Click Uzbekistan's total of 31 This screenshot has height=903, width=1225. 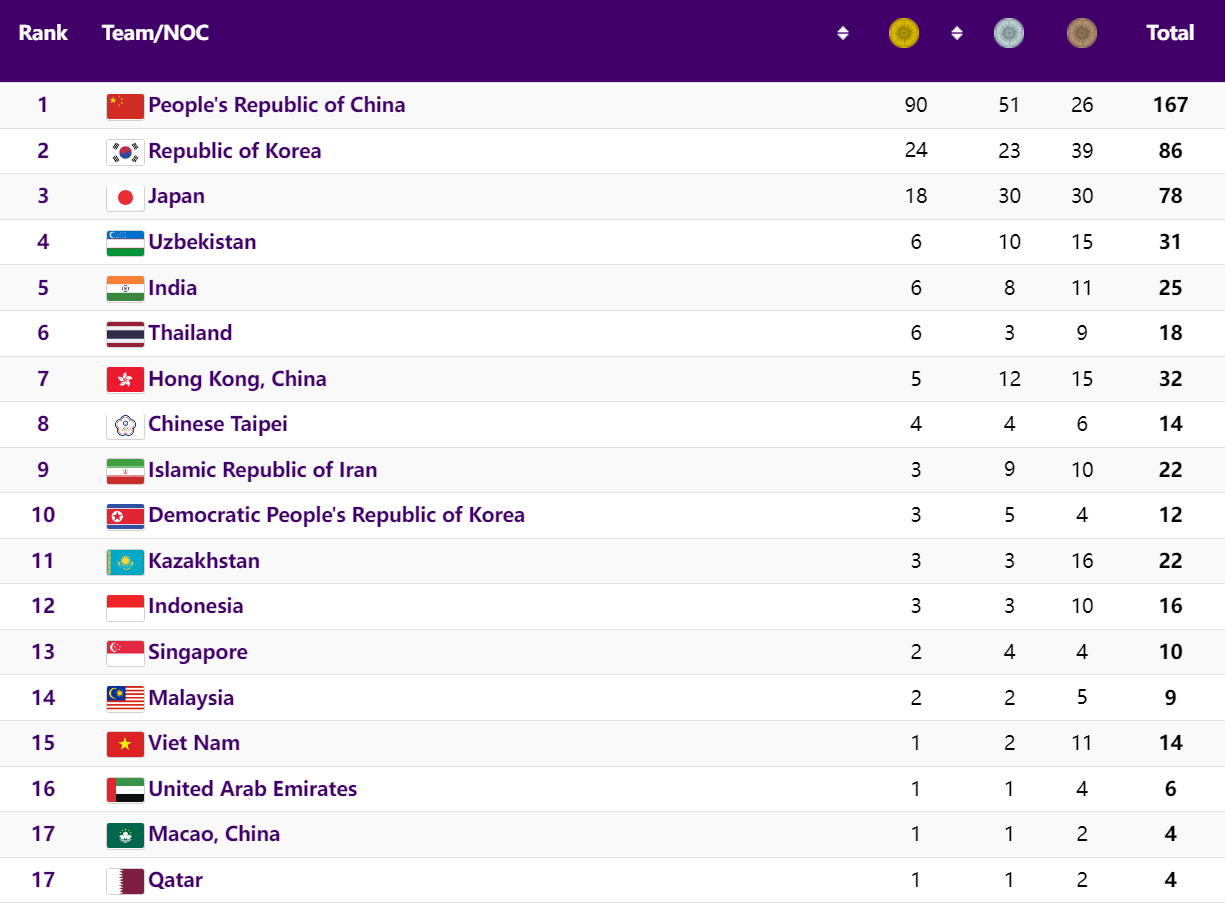1170,242
